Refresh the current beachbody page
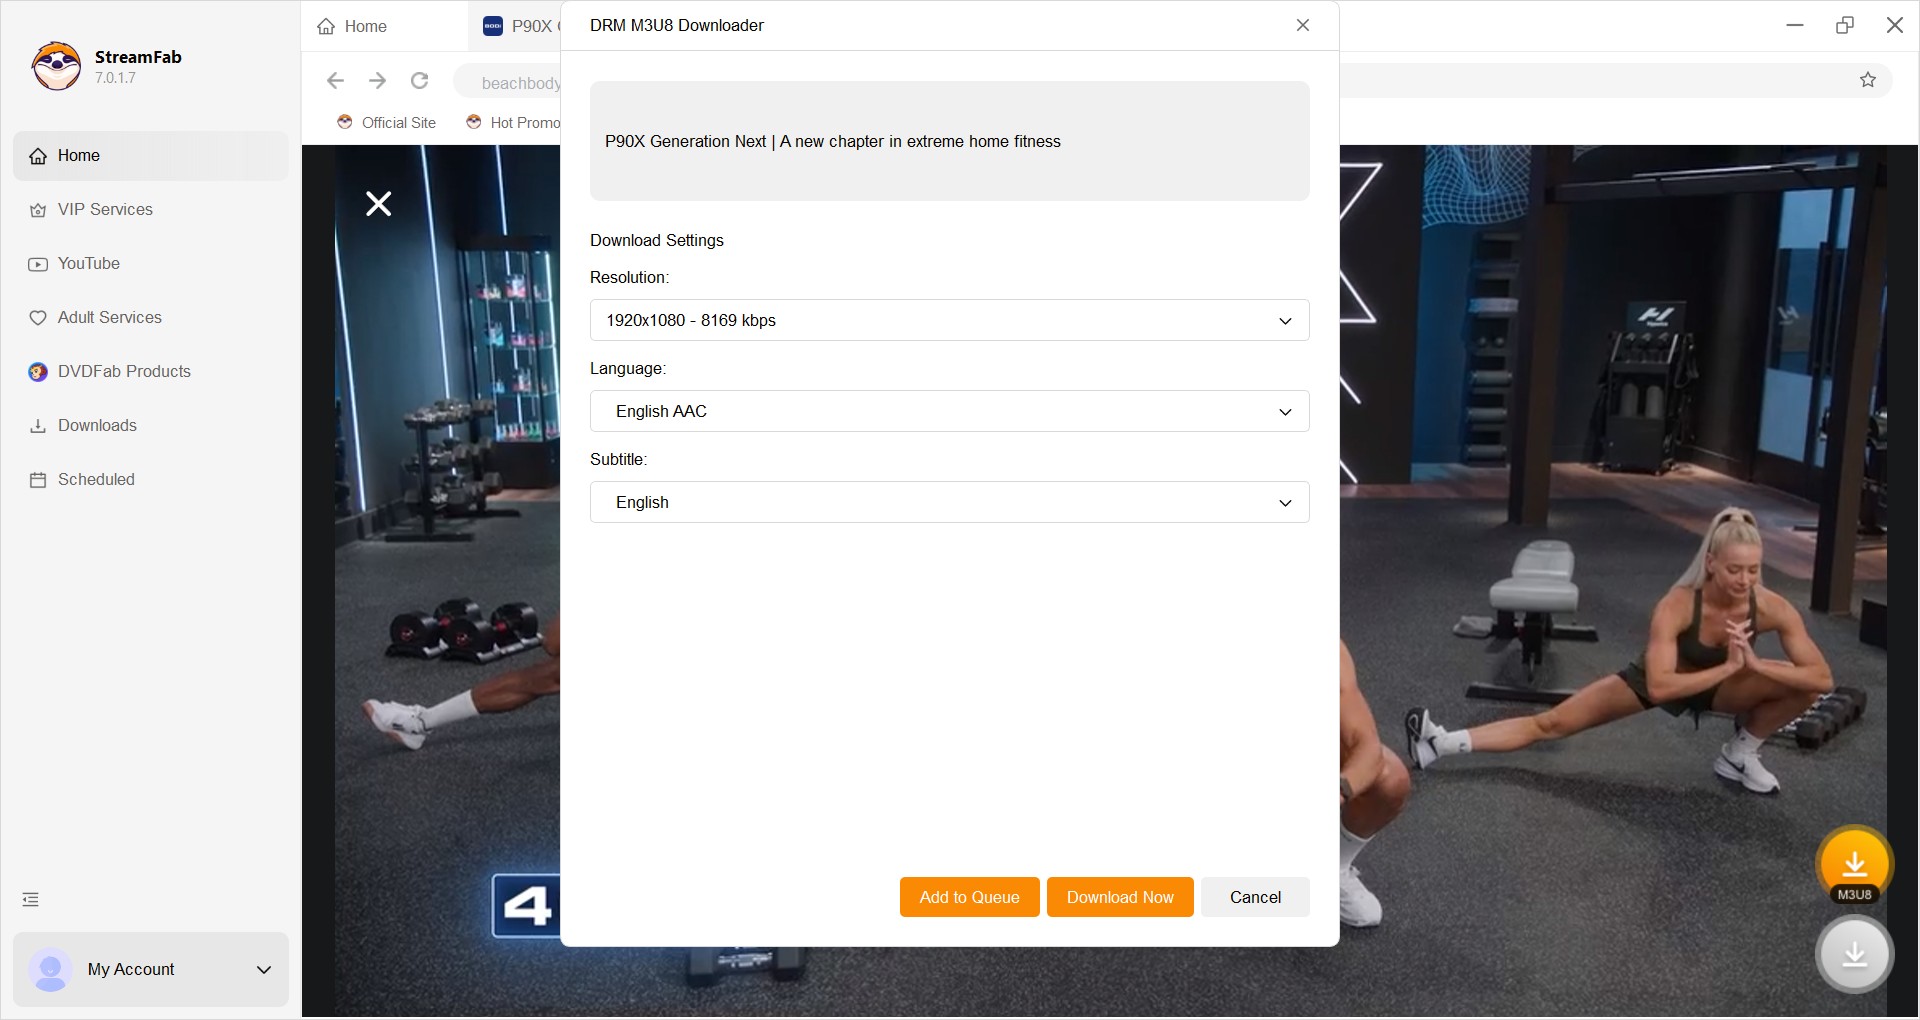This screenshot has height=1020, width=1920. [x=419, y=81]
